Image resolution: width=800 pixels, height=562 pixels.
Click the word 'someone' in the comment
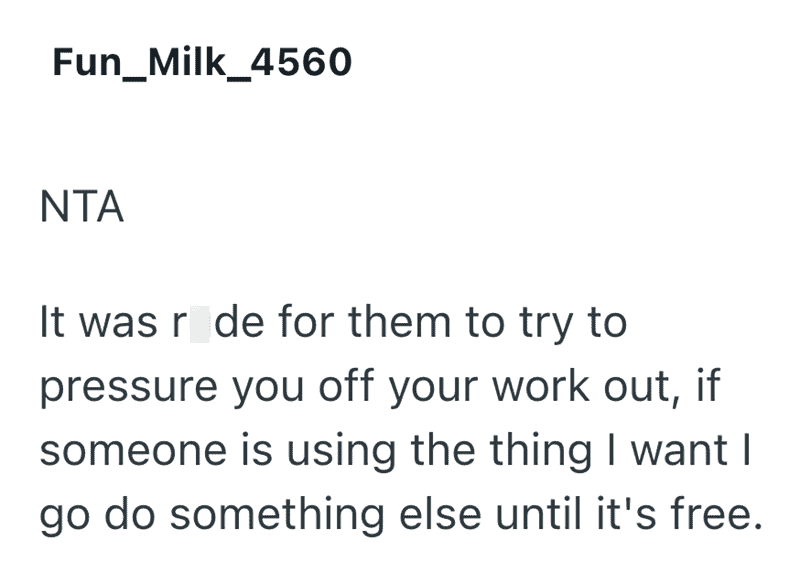pyautogui.click(x=133, y=451)
